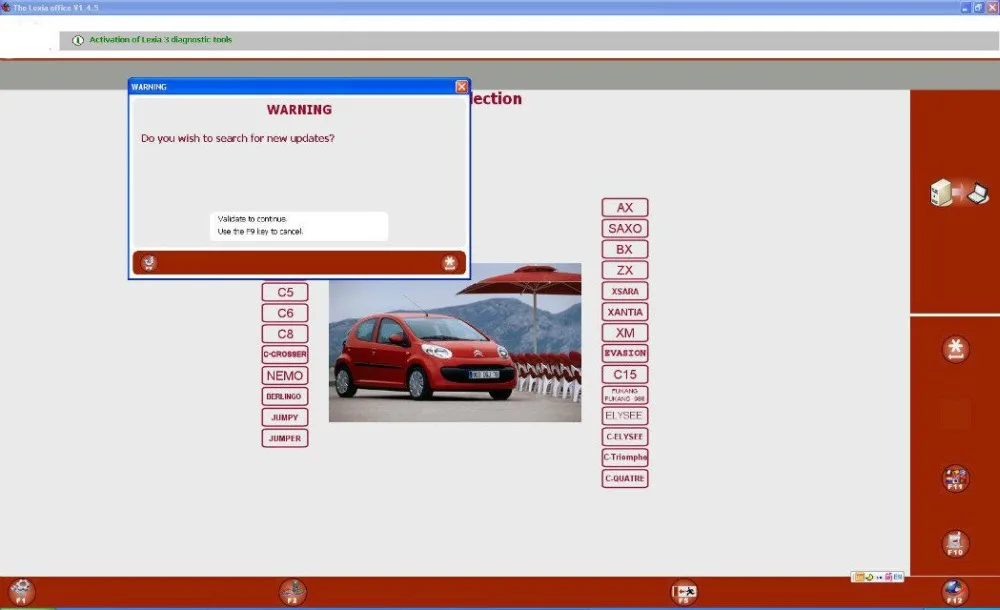Click the F3 icon on the bottom toolbar
The width and height of the screenshot is (1000, 610).
pos(293,591)
